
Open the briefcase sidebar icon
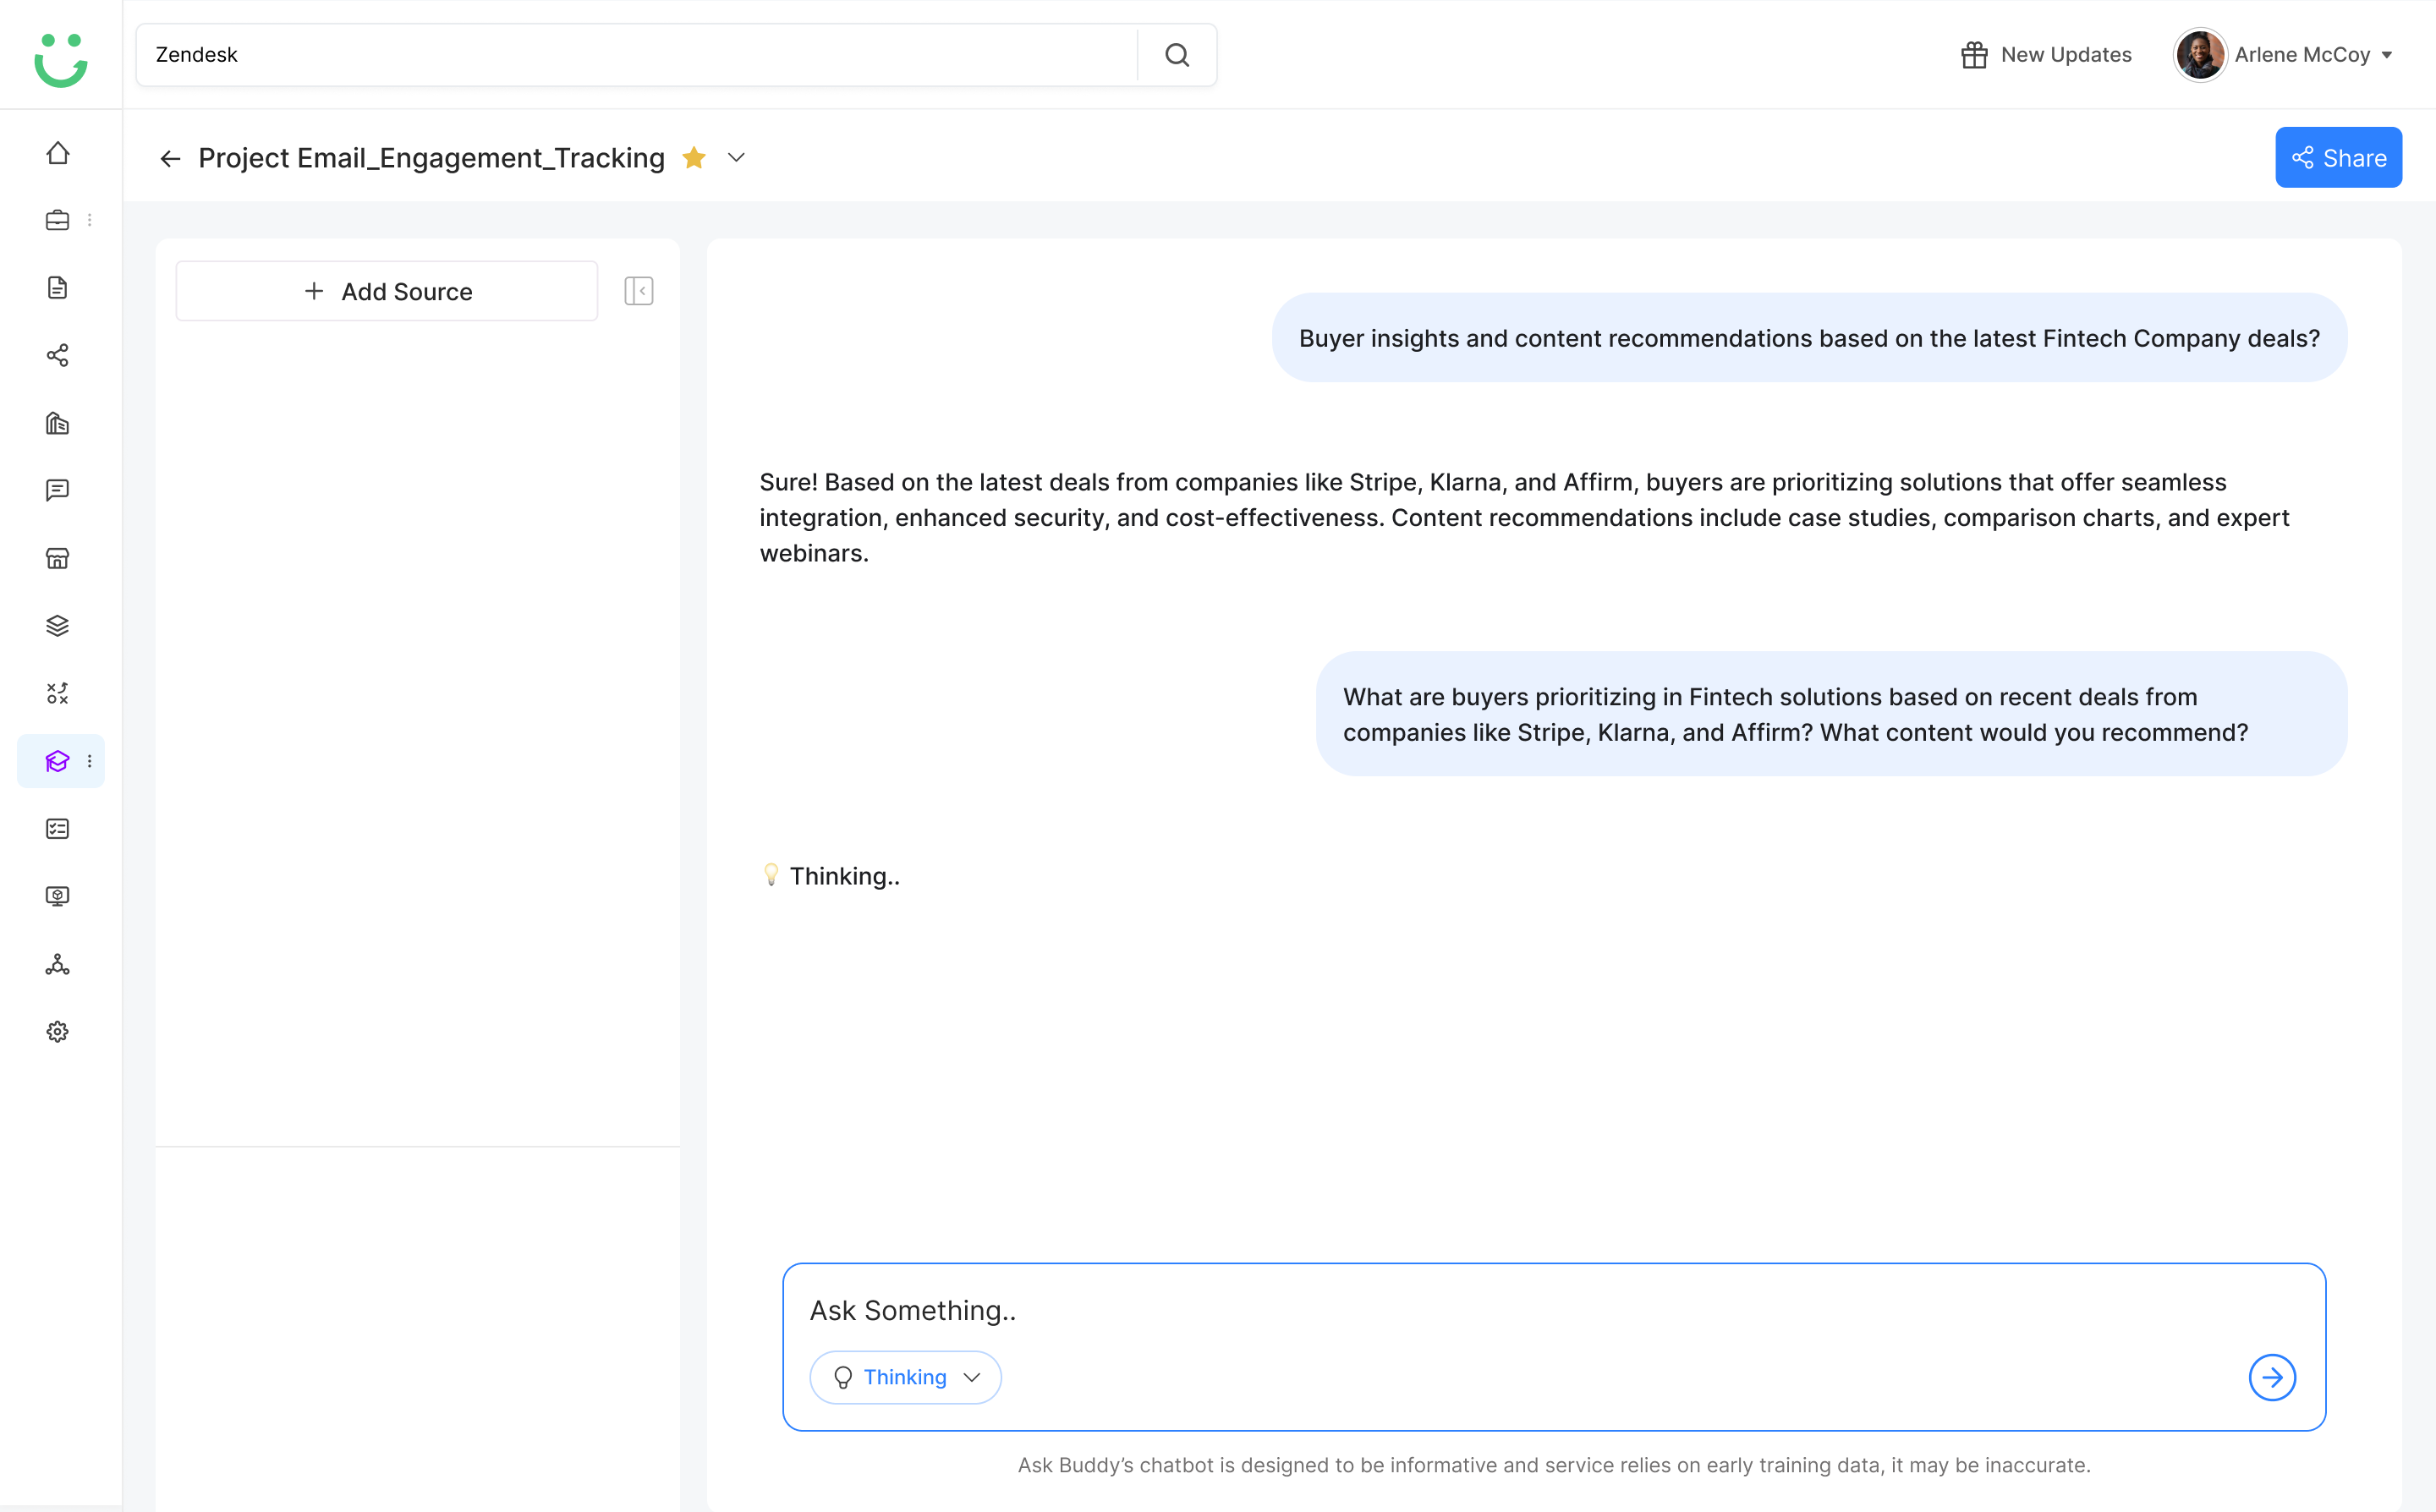[x=58, y=220]
